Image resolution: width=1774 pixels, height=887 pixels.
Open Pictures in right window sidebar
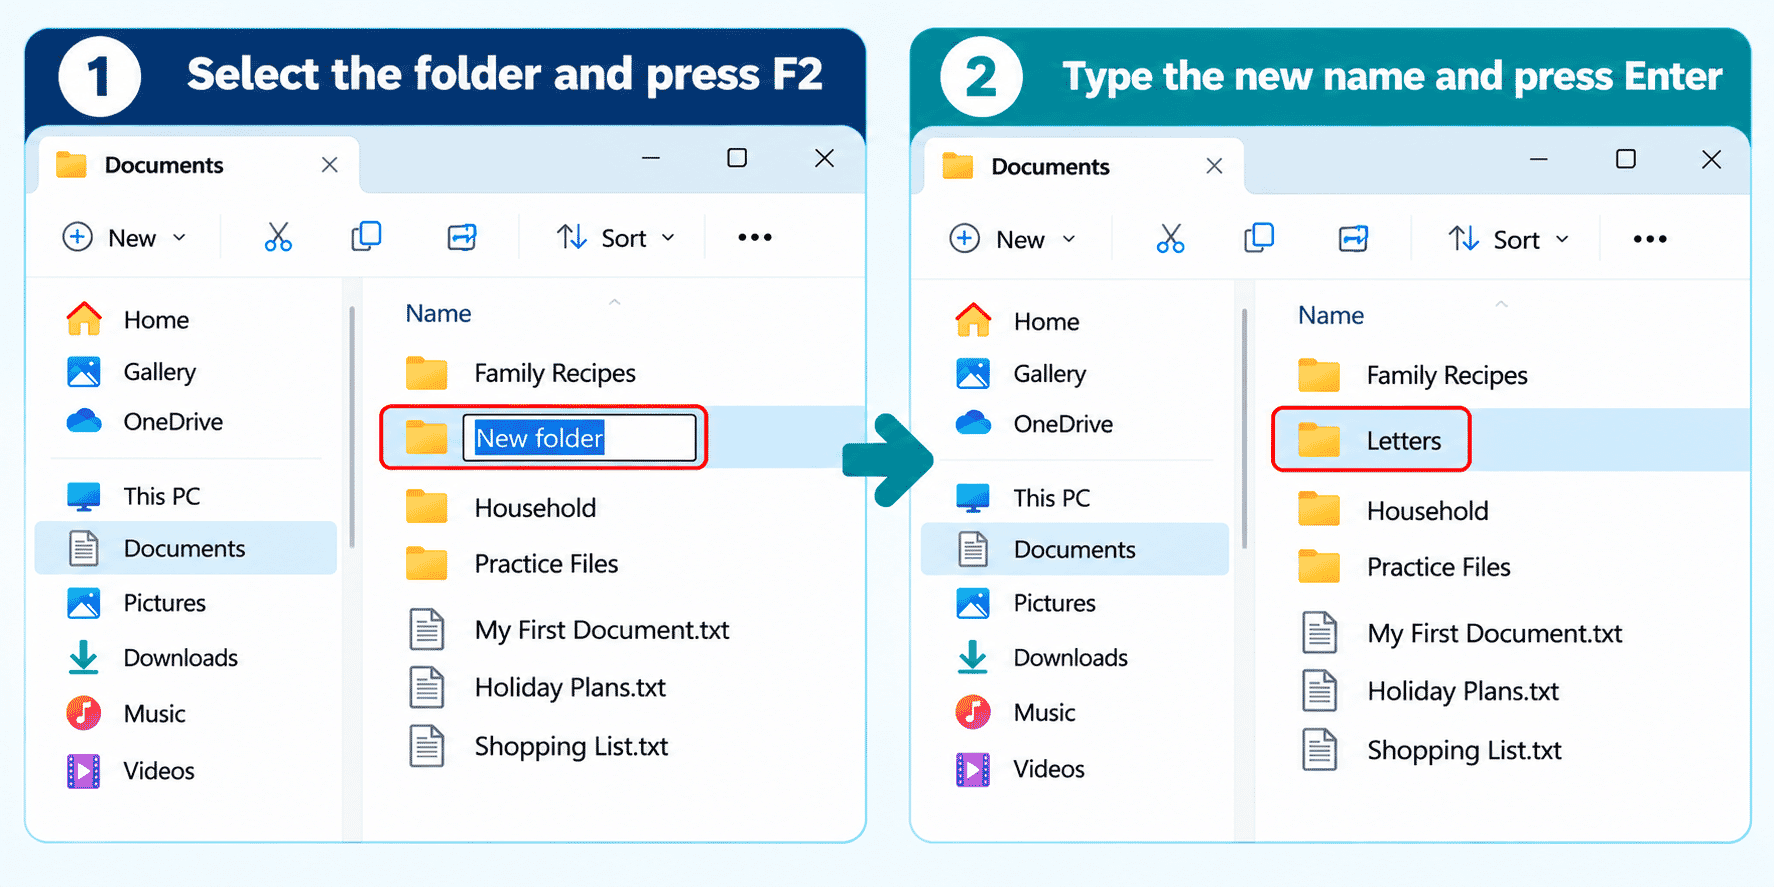(1026, 603)
